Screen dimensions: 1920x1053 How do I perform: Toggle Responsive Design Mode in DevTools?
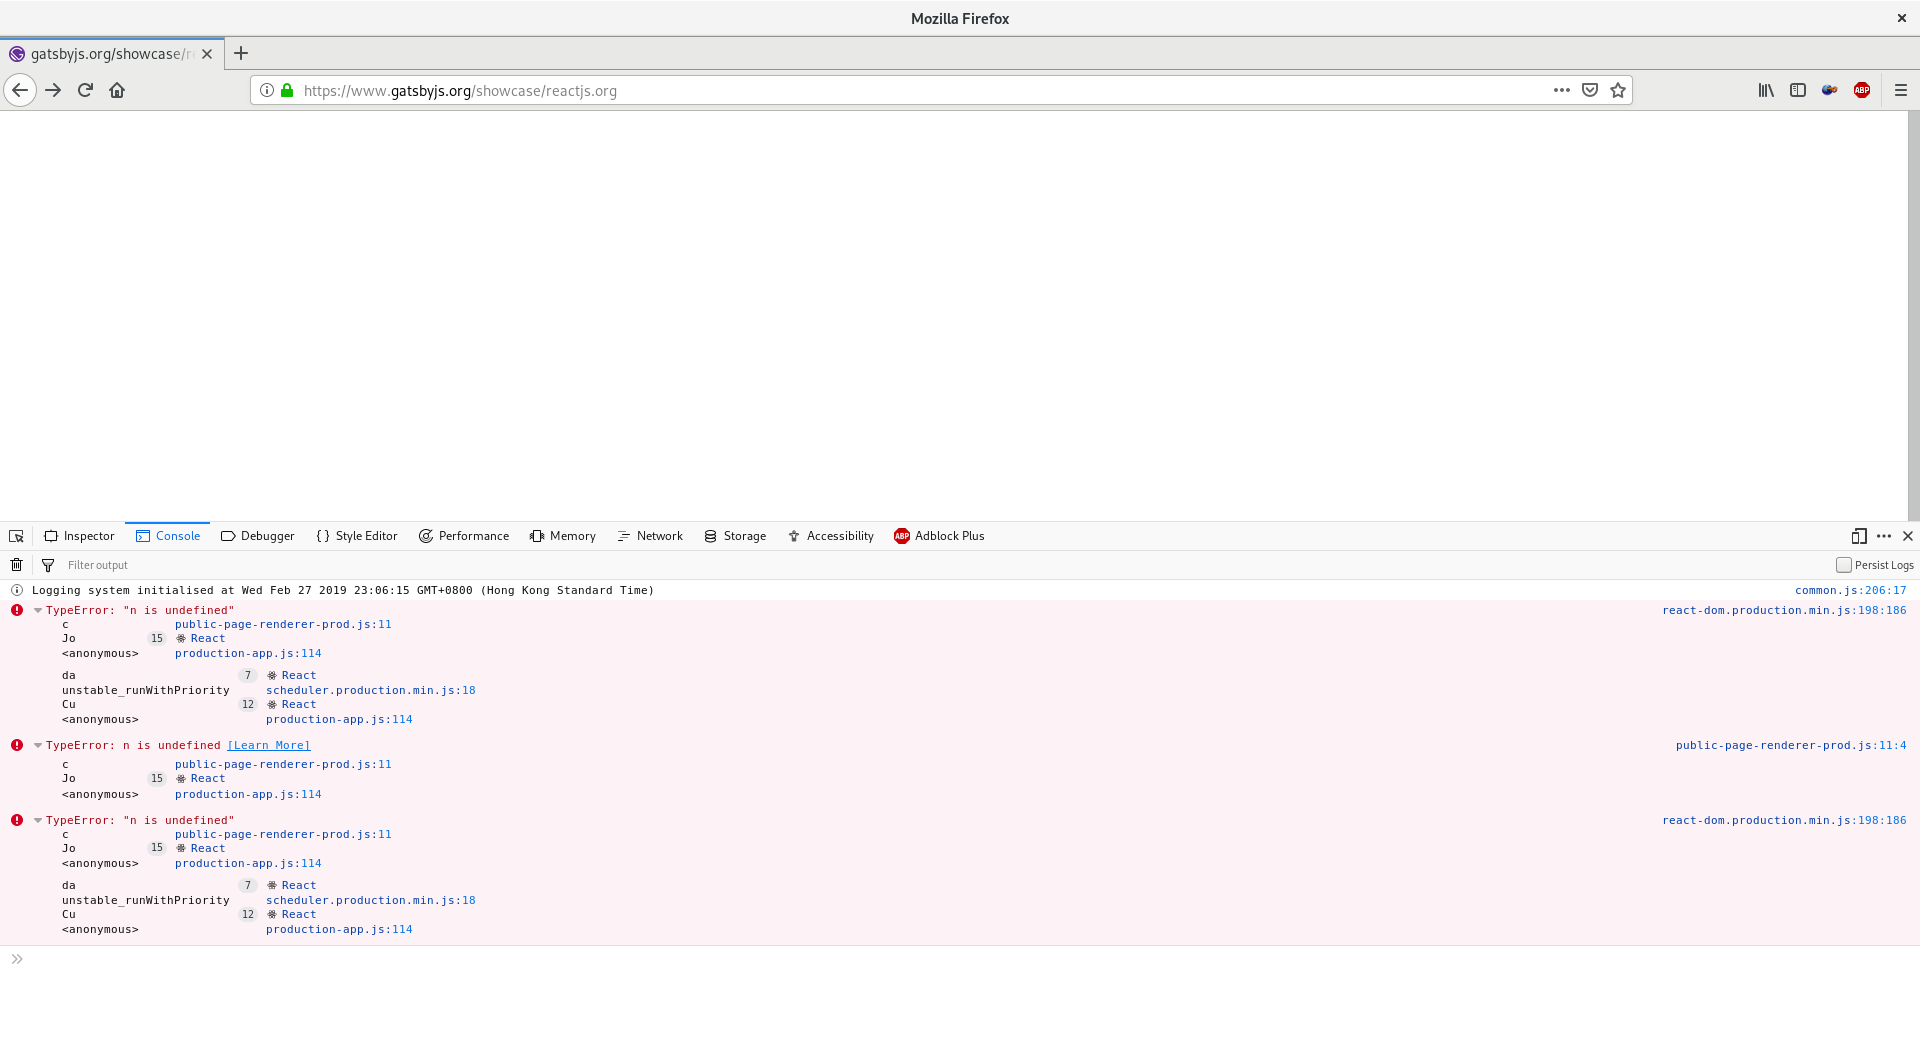(1859, 536)
